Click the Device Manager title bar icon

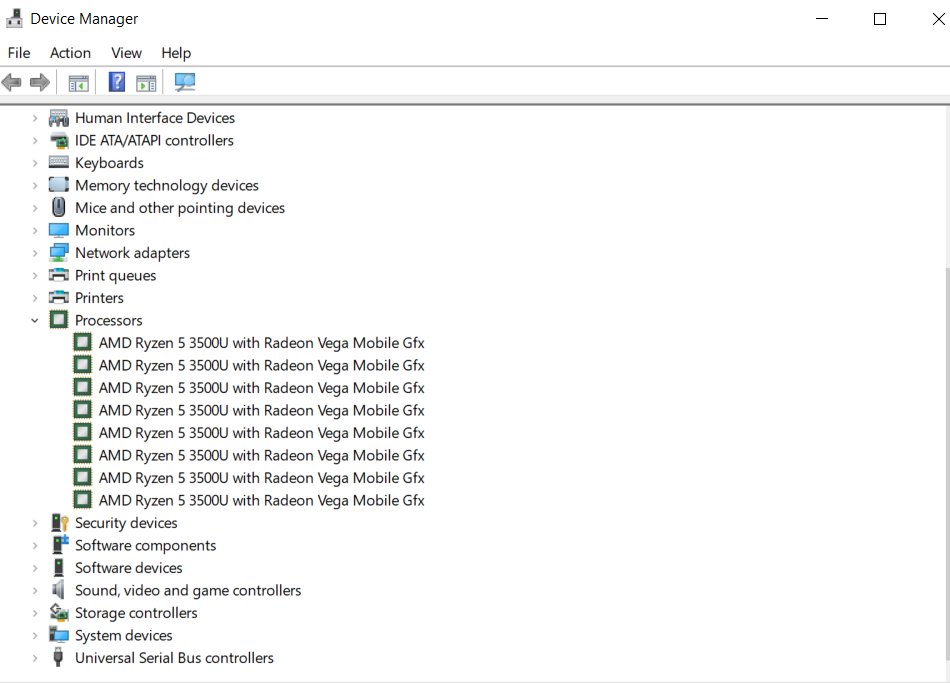[x=15, y=18]
